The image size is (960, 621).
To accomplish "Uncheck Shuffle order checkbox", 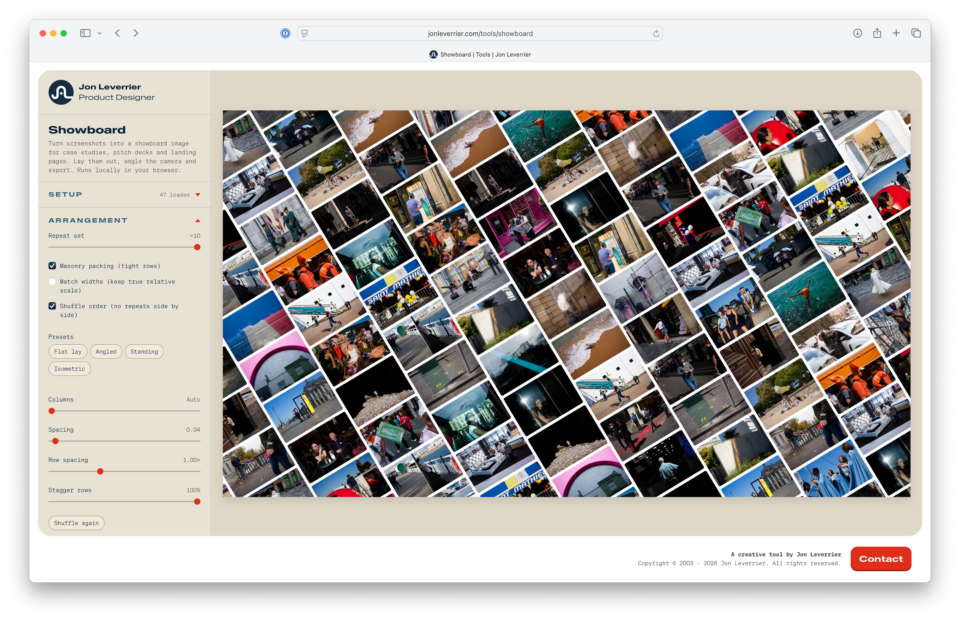I will 52,306.
